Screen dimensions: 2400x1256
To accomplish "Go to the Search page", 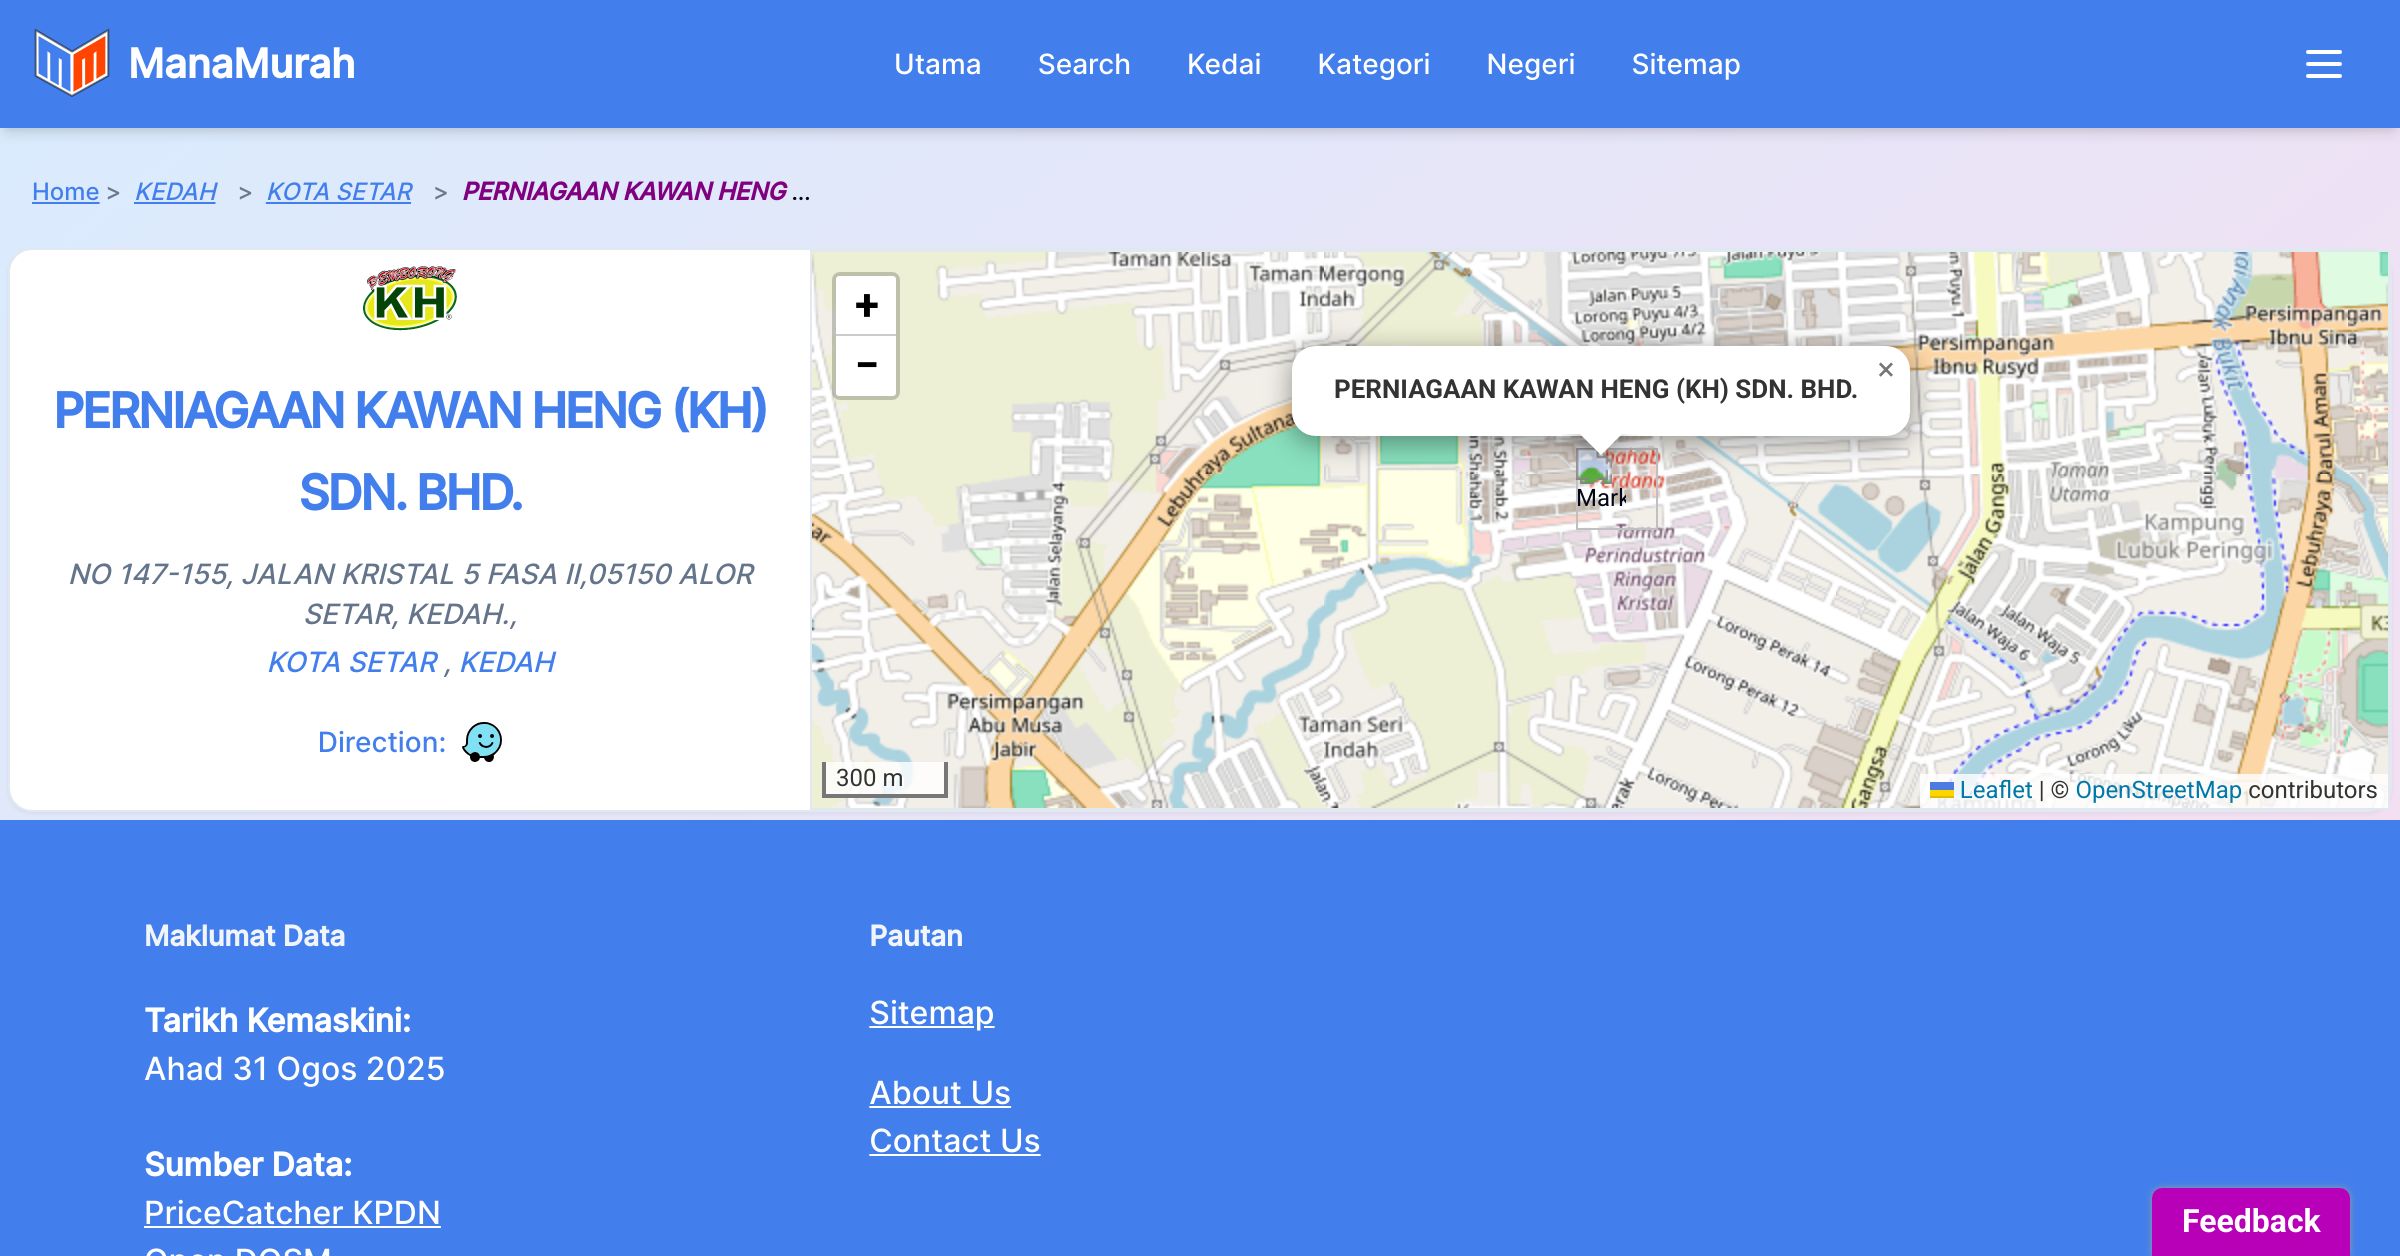I will 1083,64.
